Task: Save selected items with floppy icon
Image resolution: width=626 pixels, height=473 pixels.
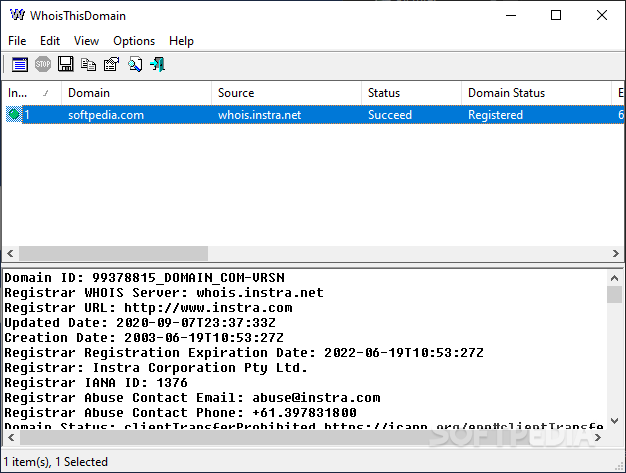Action: pyautogui.click(x=66, y=64)
